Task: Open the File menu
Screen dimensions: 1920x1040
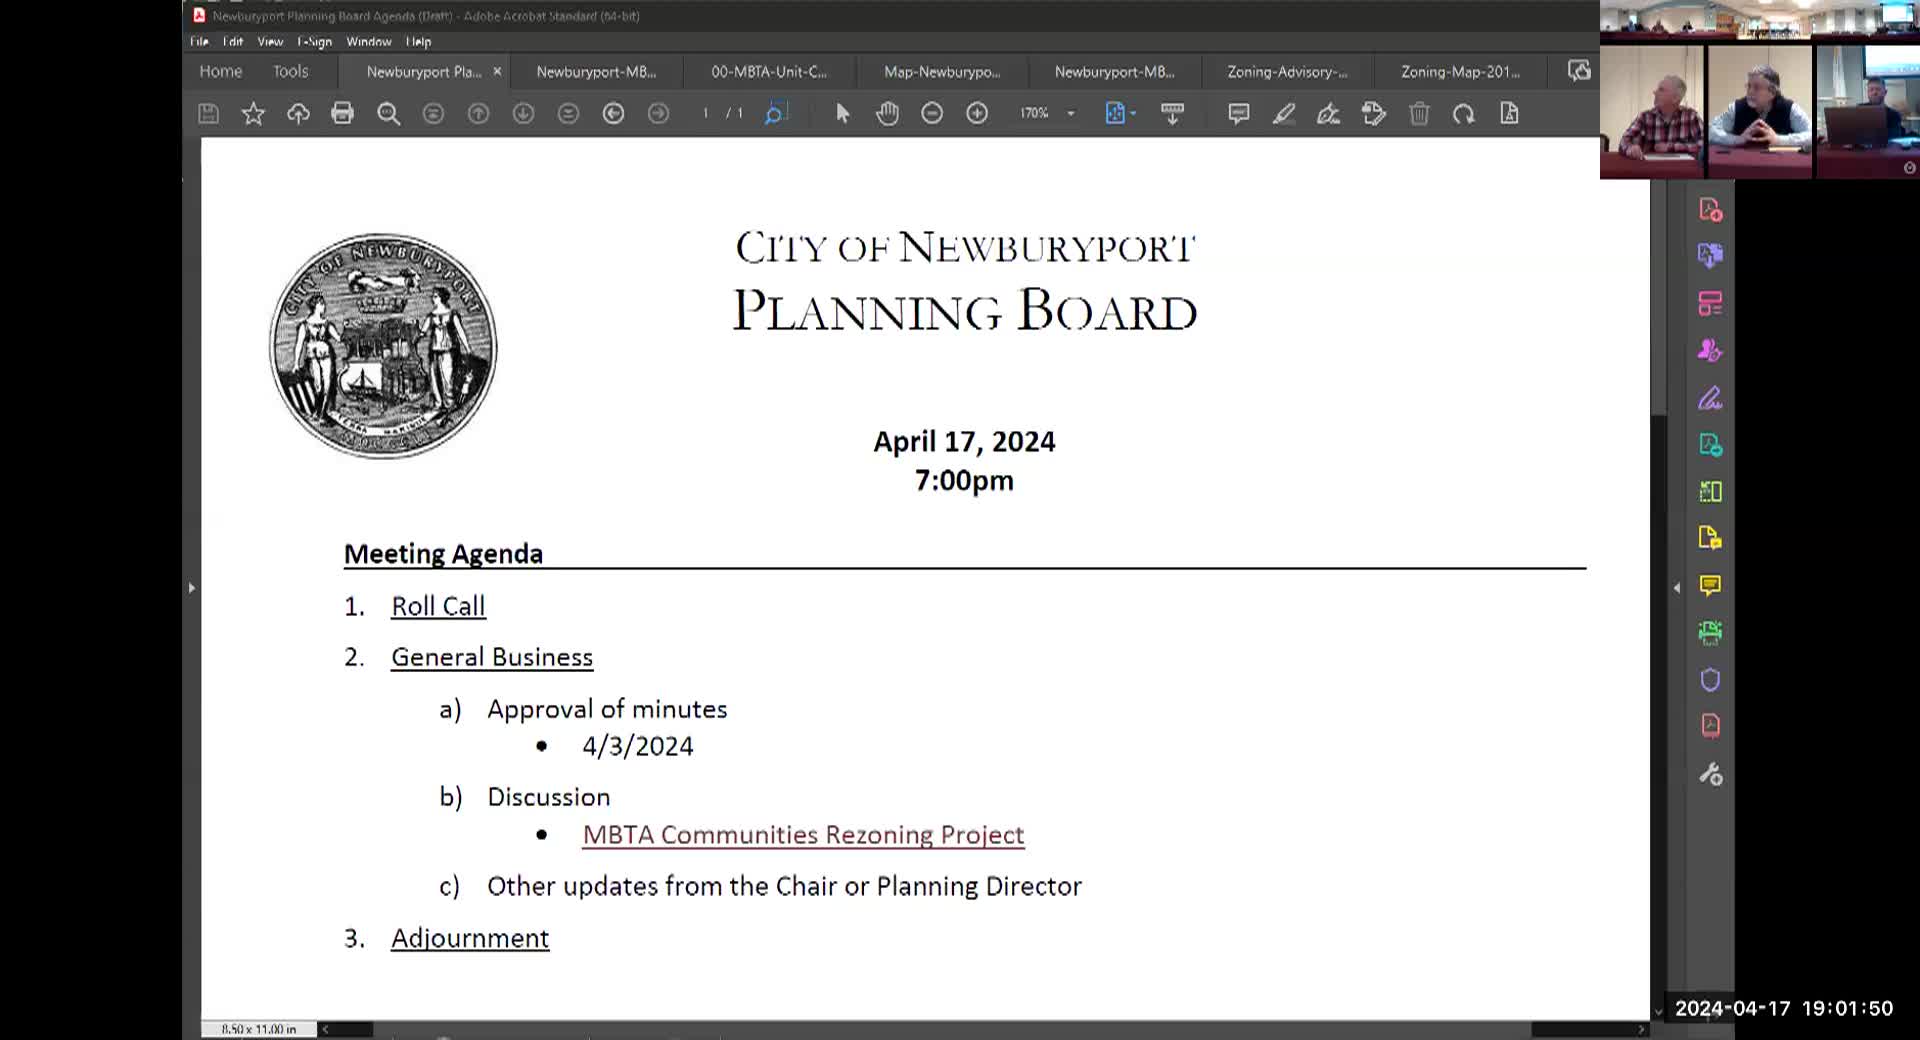Action: click(x=199, y=42)
